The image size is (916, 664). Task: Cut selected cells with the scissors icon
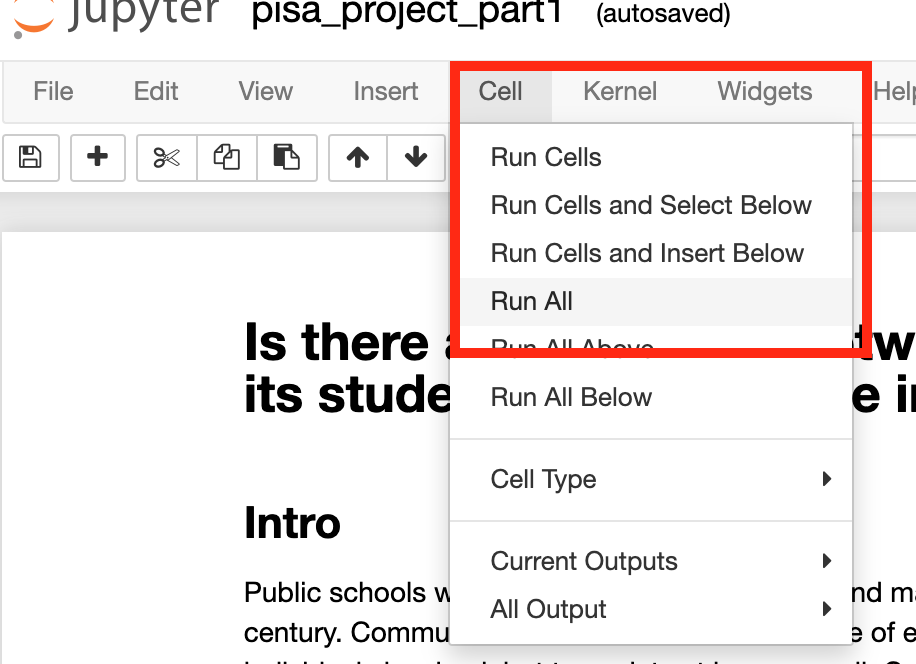point(167,158)
